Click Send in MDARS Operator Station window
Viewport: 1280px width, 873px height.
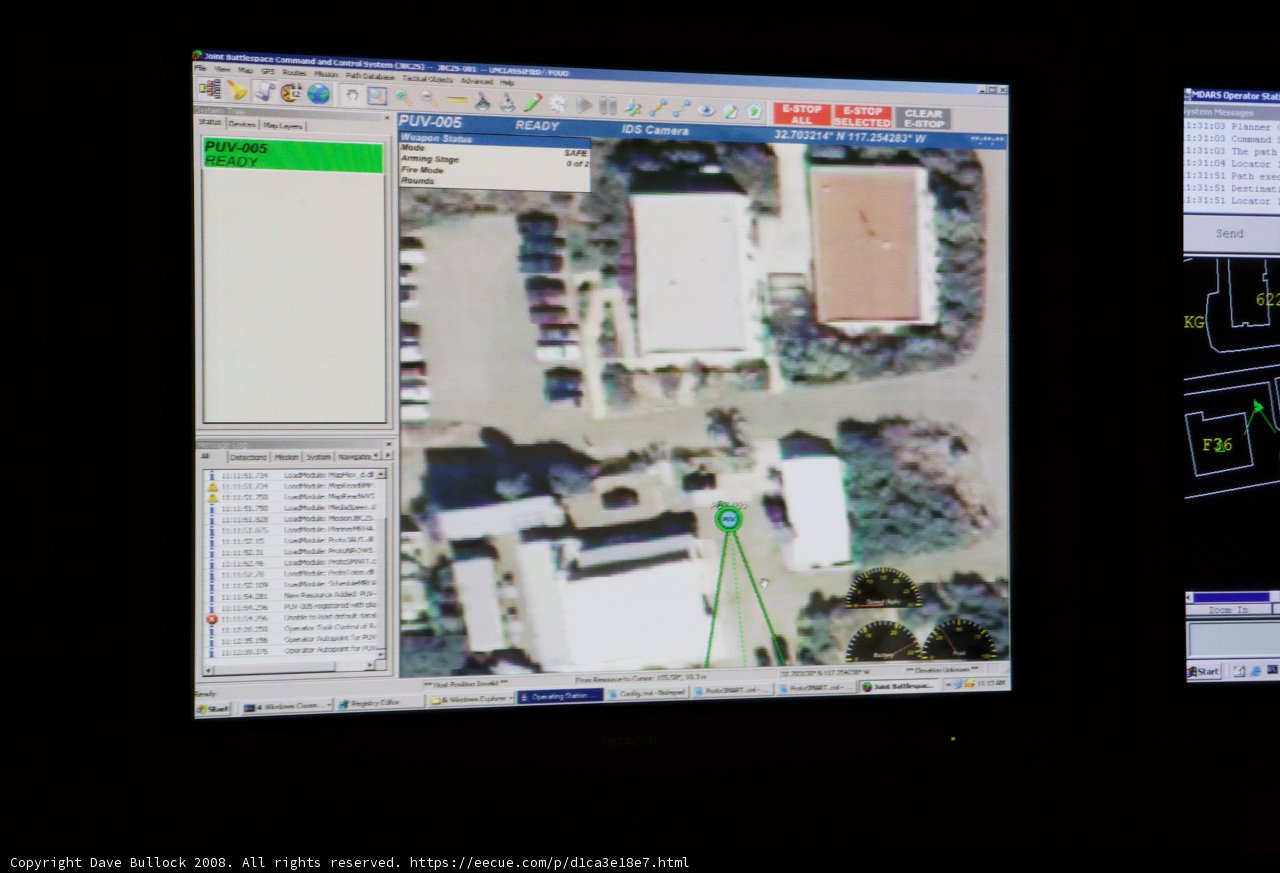1230,234
